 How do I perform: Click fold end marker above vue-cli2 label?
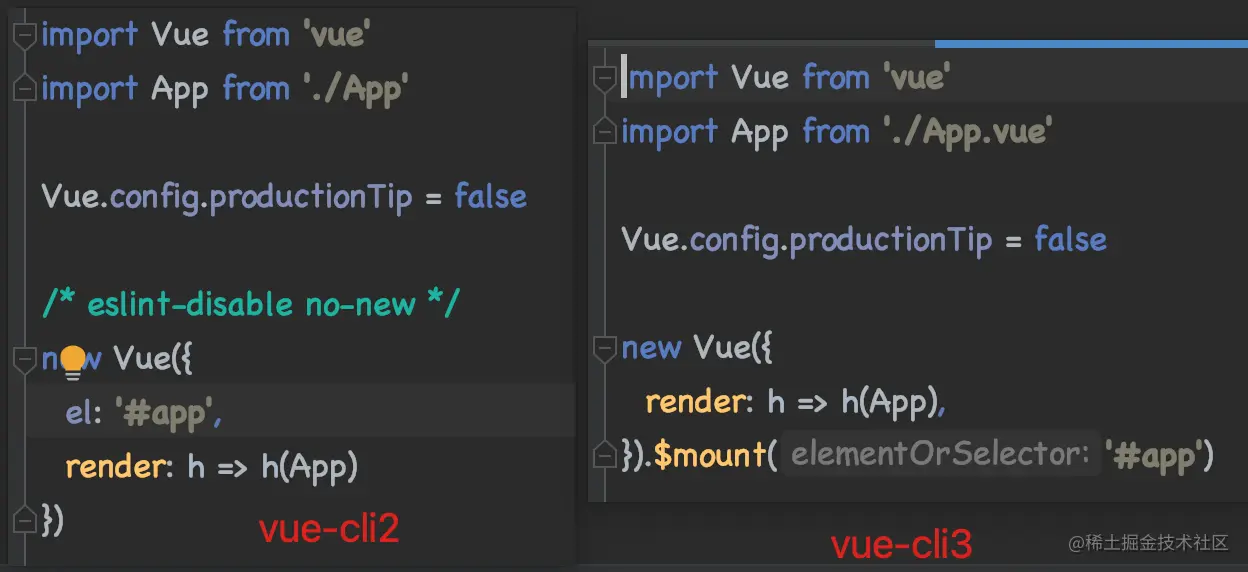coord(25,520)
